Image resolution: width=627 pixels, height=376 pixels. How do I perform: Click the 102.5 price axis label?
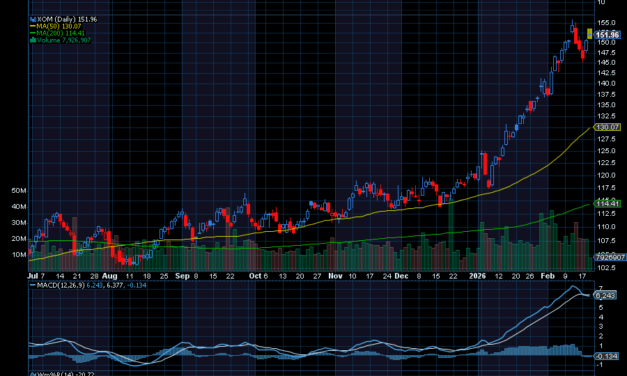606,268
